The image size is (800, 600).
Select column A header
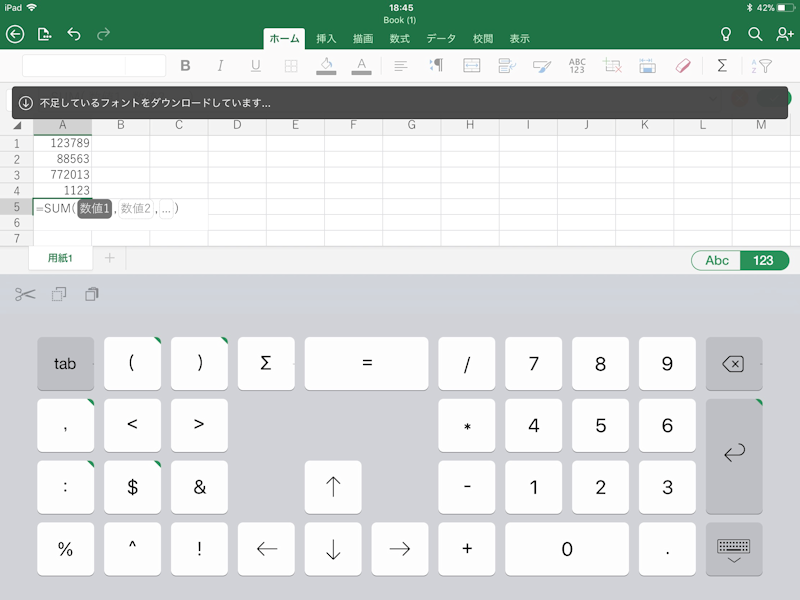click(x=62, y=126)
